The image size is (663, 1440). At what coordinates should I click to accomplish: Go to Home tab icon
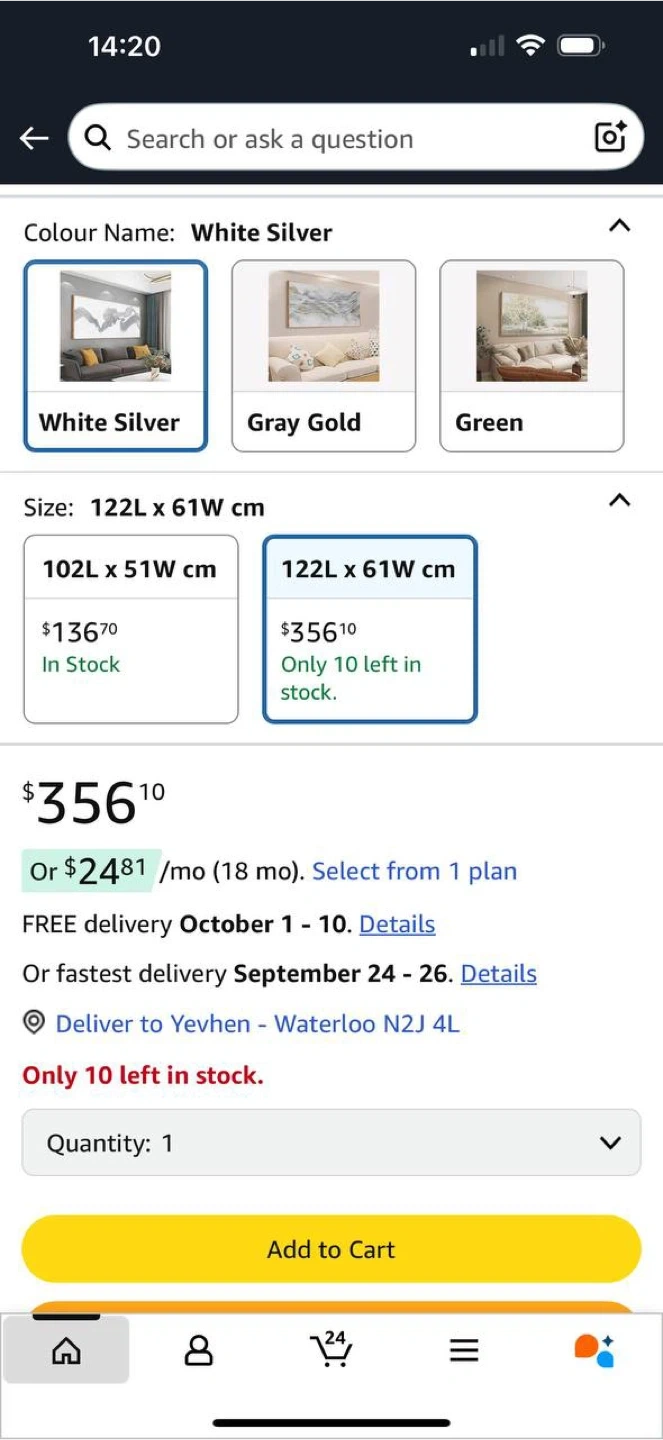(66, 1351)
